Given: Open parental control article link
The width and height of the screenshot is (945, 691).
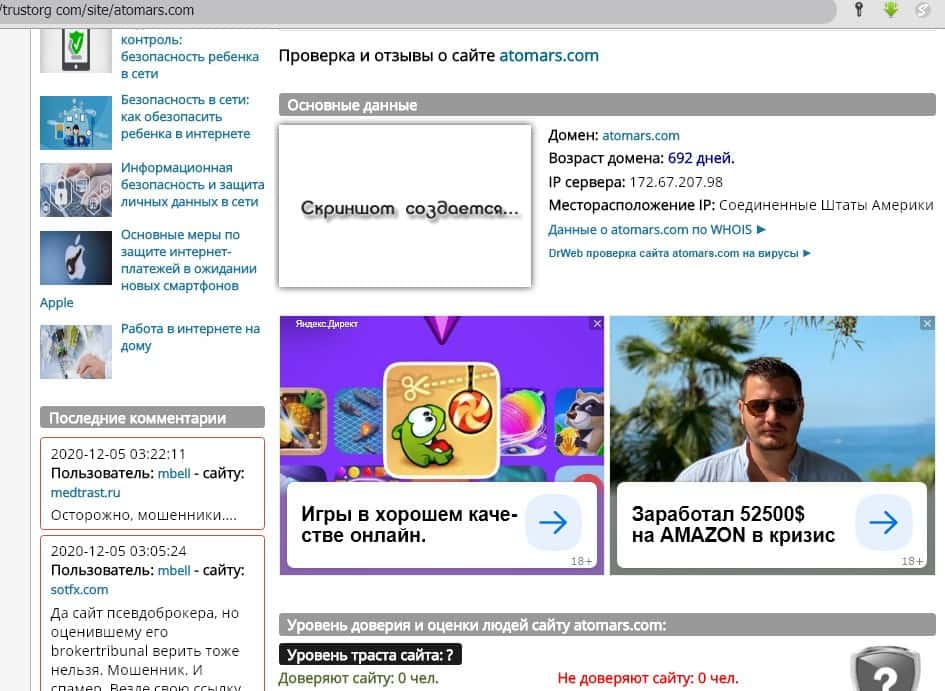Looking at the screenshot, I should [190, 56].
